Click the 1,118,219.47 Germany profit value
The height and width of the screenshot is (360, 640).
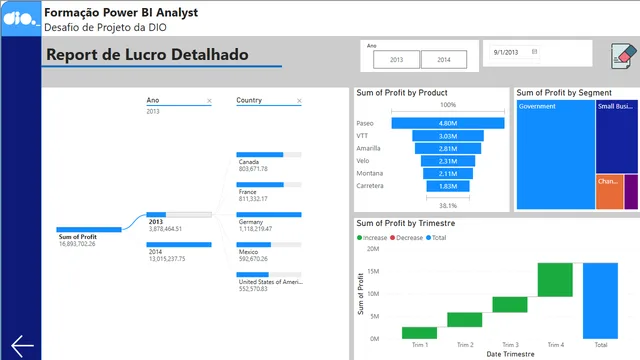255,229
